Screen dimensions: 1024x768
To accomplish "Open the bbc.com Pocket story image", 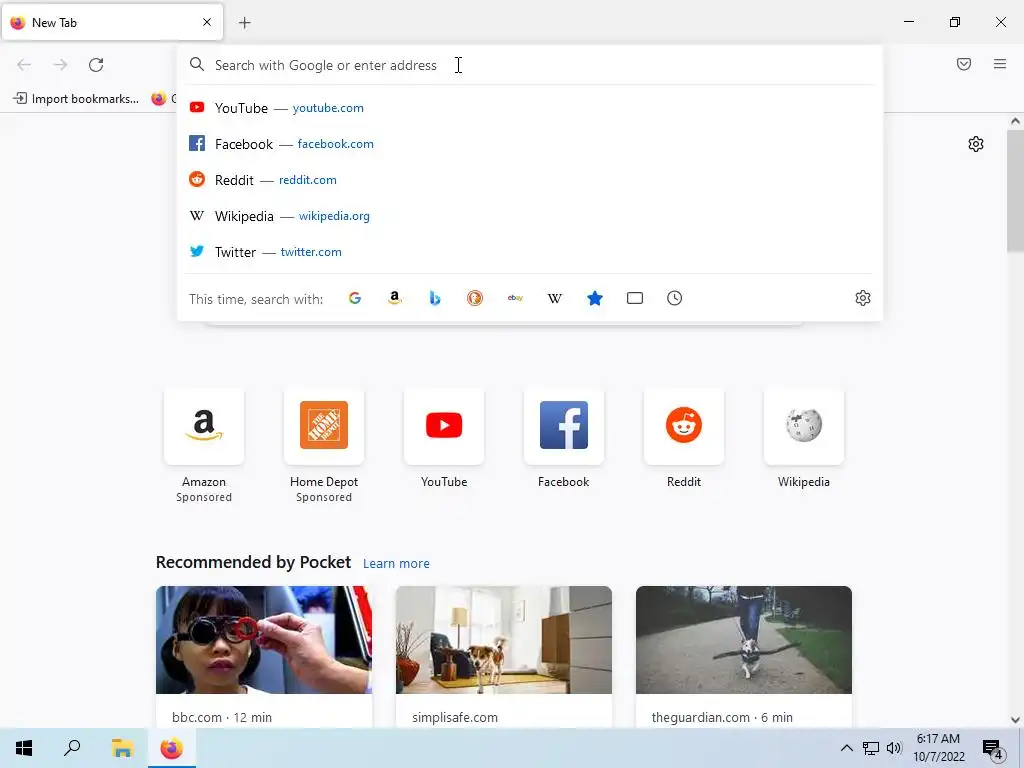I will coord(264,640).
